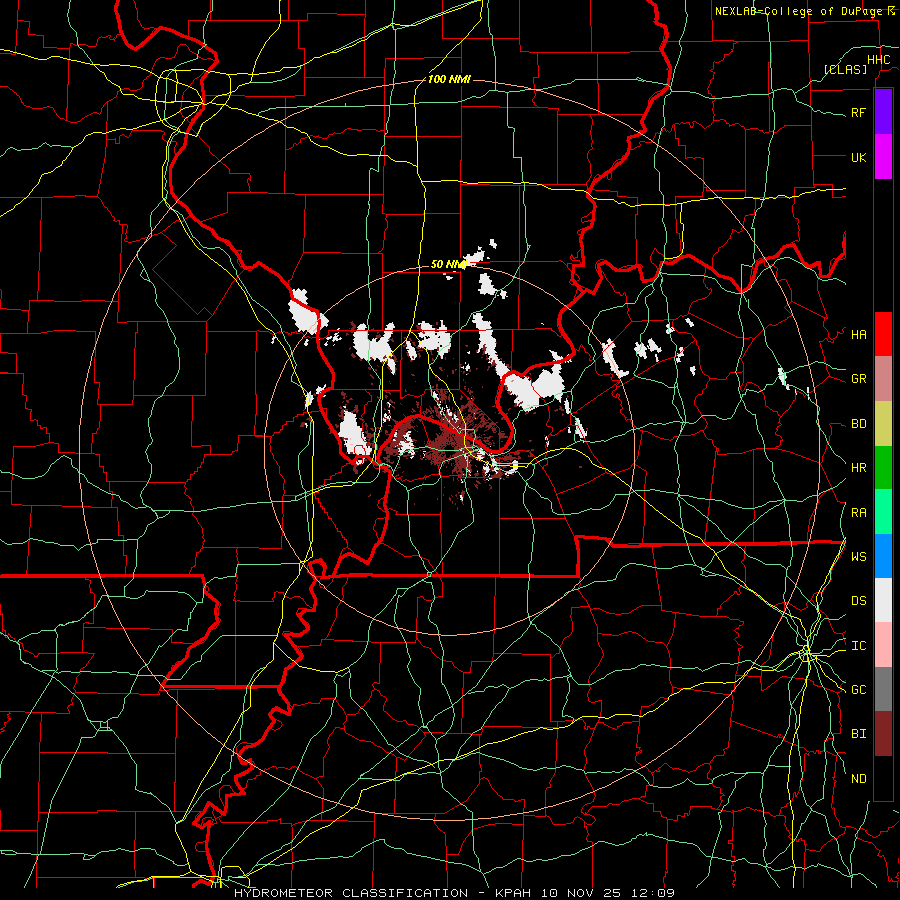Viewport: 900px width, 900px height.
Task: Click the RF legend label
Action: click(x=859, y=113)
